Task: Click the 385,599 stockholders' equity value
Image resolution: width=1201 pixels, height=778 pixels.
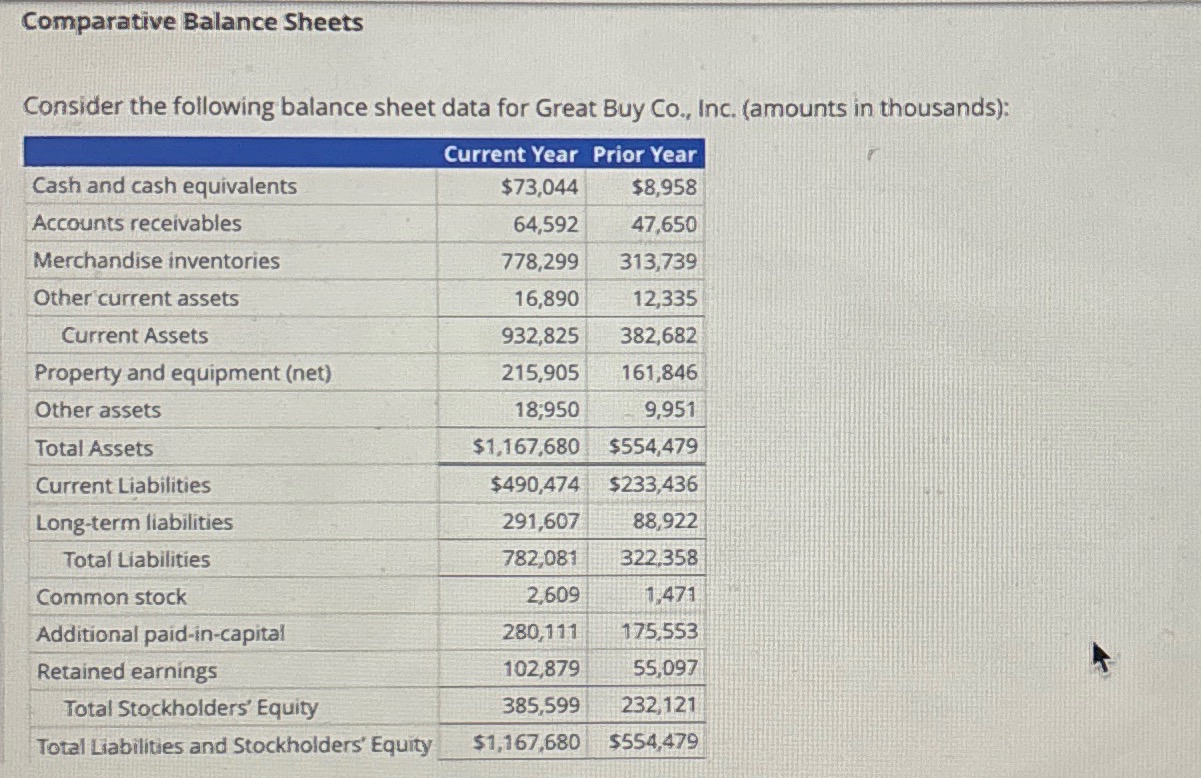Action: pyautogui.click(x=541, y=707)
